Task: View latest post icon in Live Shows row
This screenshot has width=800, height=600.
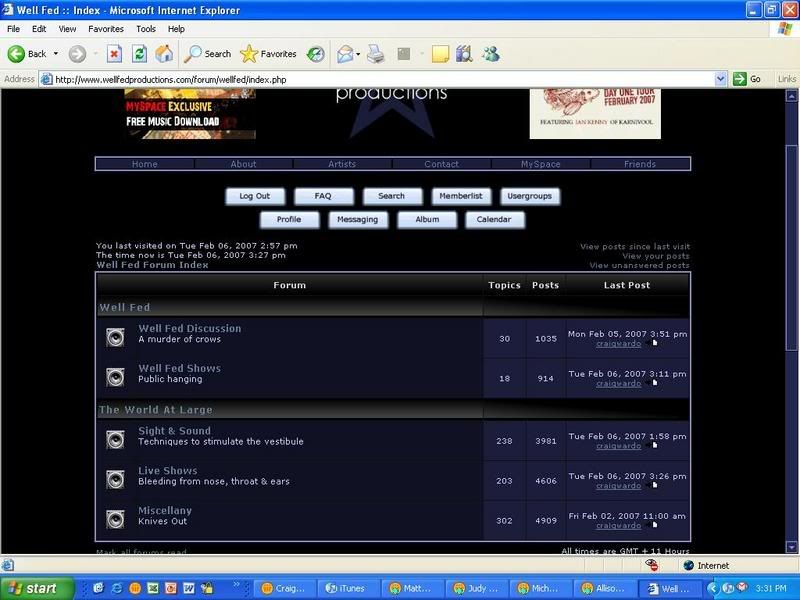Action: click(652, 485)
